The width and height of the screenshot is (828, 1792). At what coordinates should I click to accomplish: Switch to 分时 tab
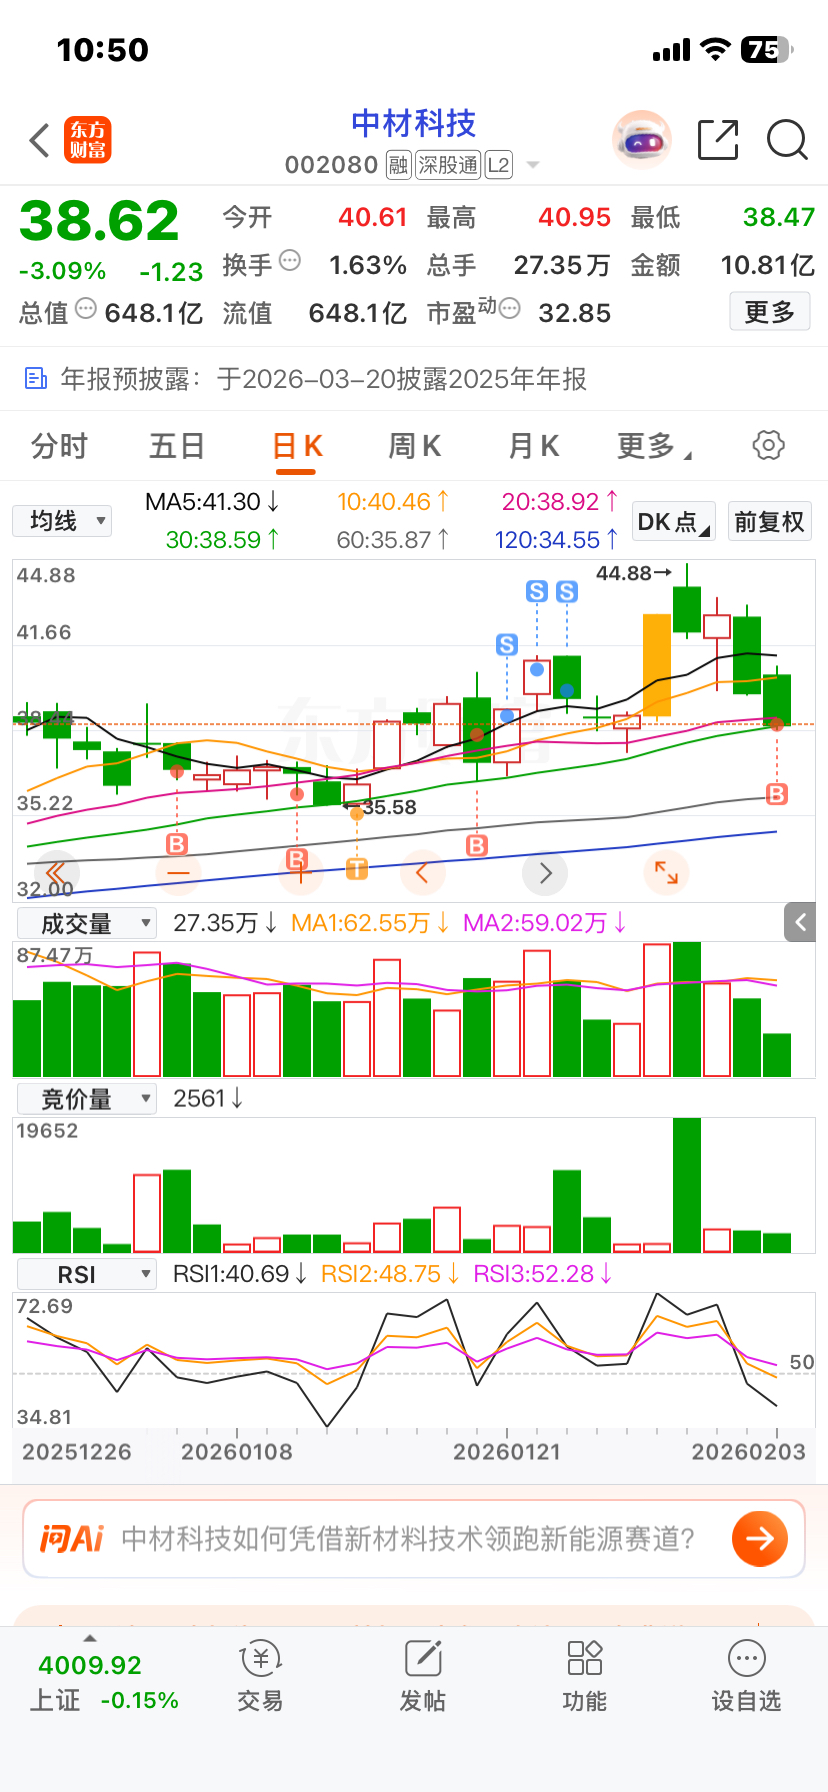pos(60,446)
